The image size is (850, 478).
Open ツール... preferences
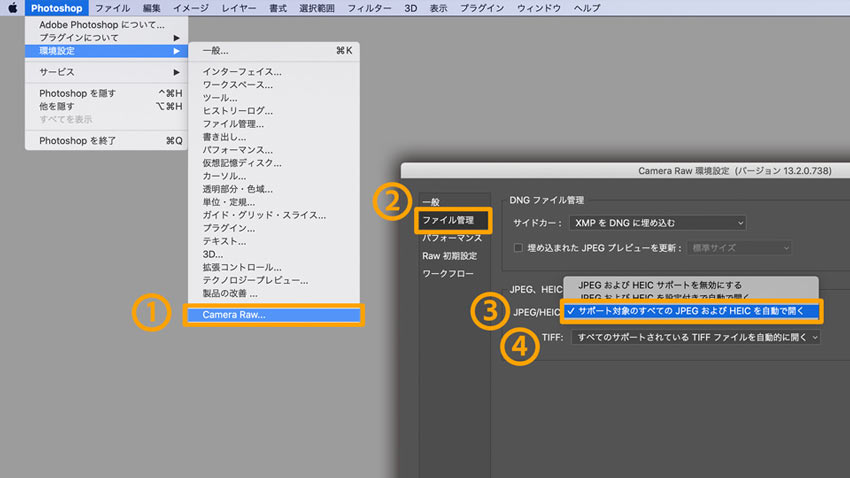(274, 98)
